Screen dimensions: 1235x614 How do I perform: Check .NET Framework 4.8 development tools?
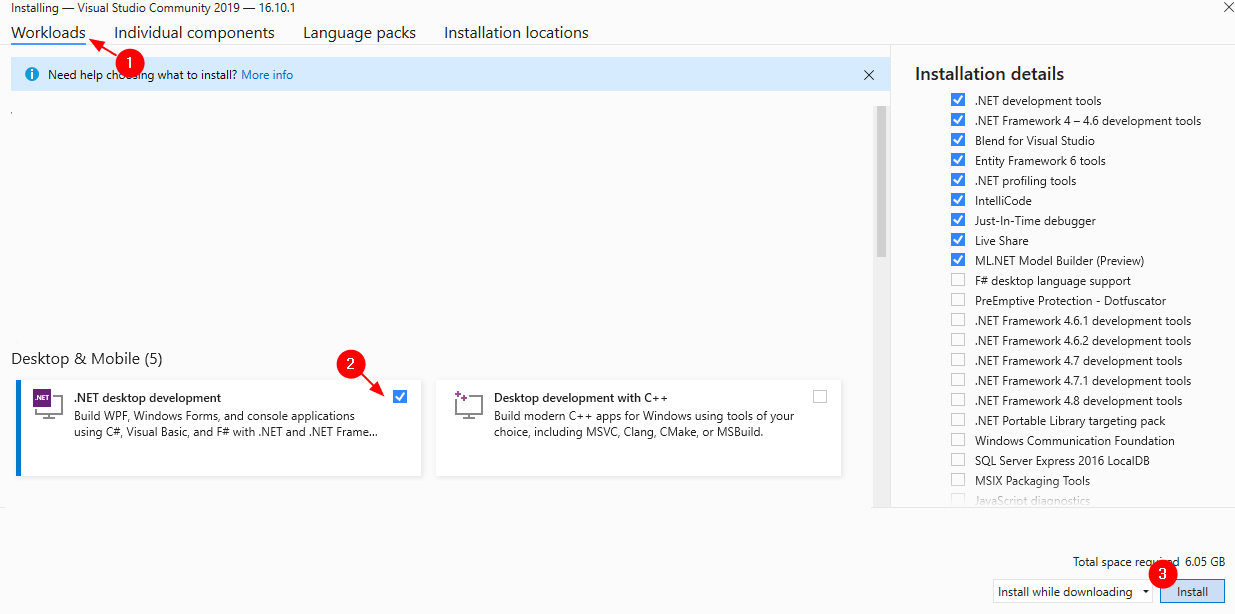pos(958,400)
